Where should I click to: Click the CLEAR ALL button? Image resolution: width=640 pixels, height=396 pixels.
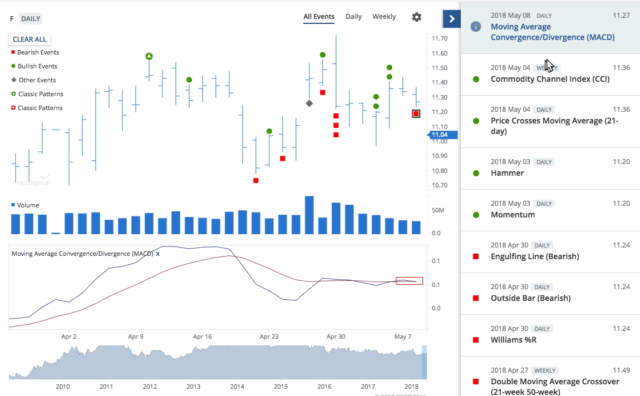(x=29, y=39)
